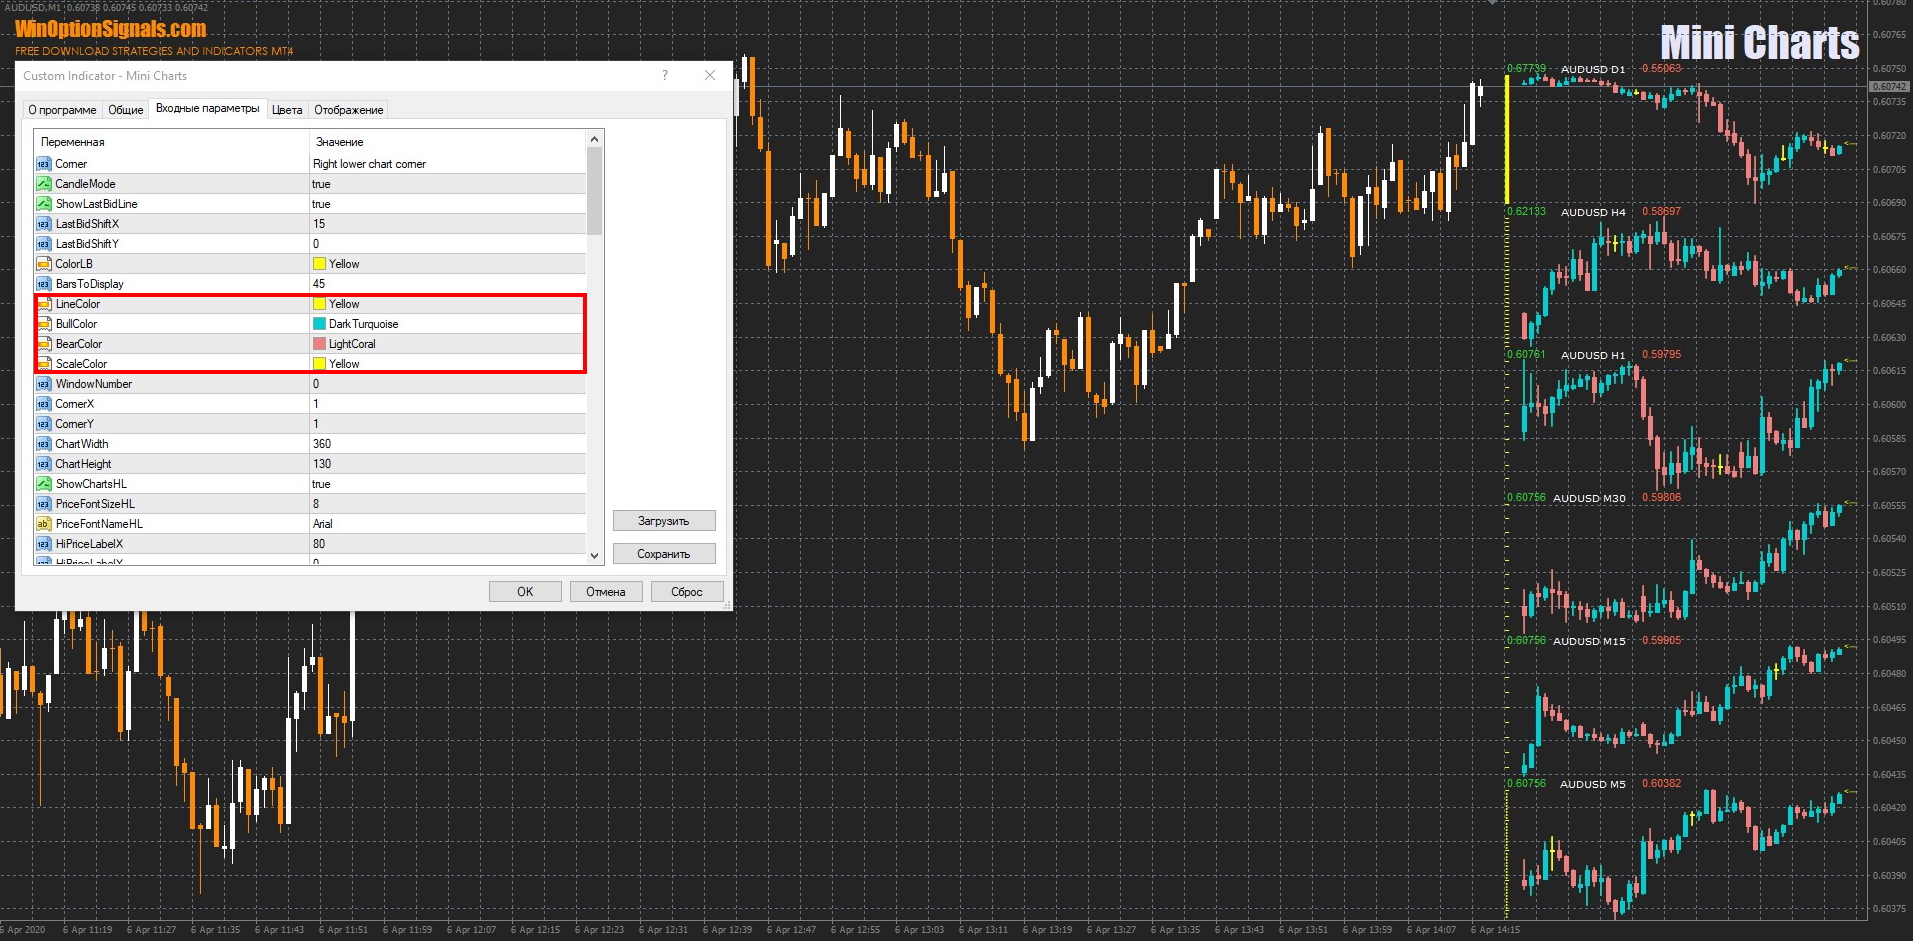Click the CandleMode boolean type icon
The width and height of the screenshot is (1913, 941).
(43, 184)
